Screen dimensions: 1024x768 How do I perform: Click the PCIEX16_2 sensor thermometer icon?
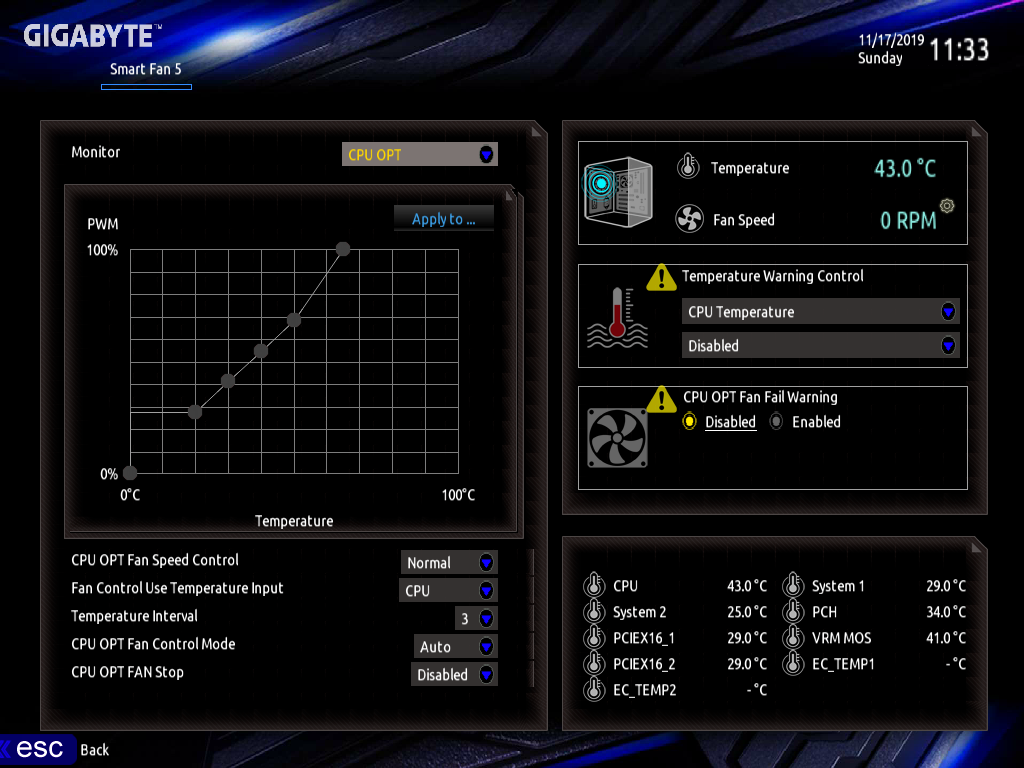(x=594, y=663)
